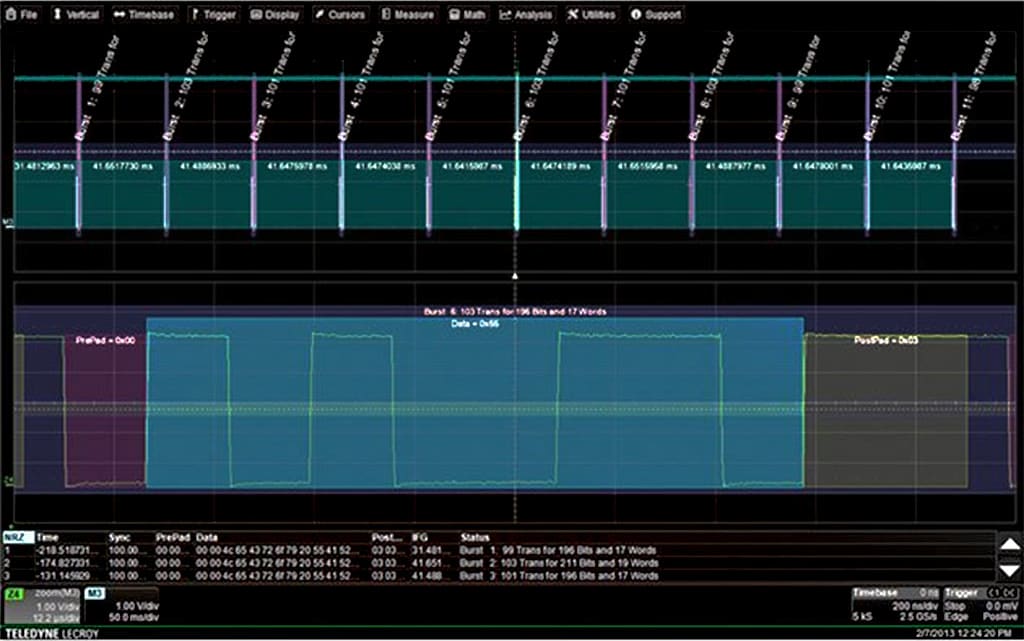This screenshot has width=1024, height=641.
Task: Click the decode table up arrow
Action: click(1010, 544)
